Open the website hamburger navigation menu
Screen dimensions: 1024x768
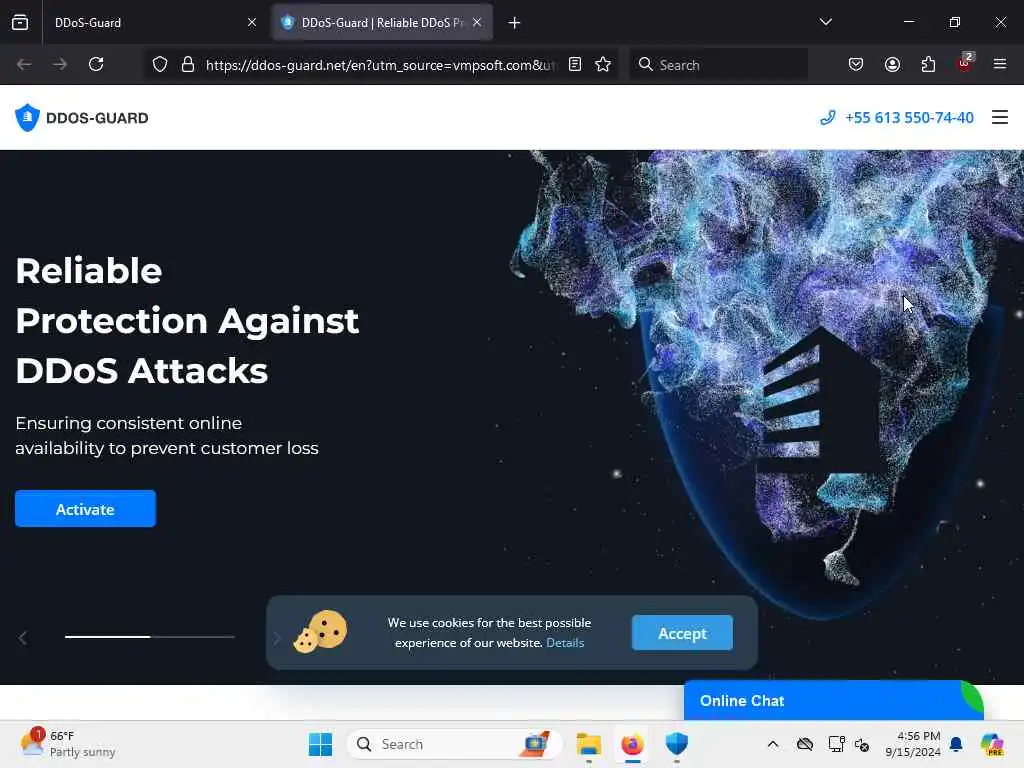(x=1000, y=118)
